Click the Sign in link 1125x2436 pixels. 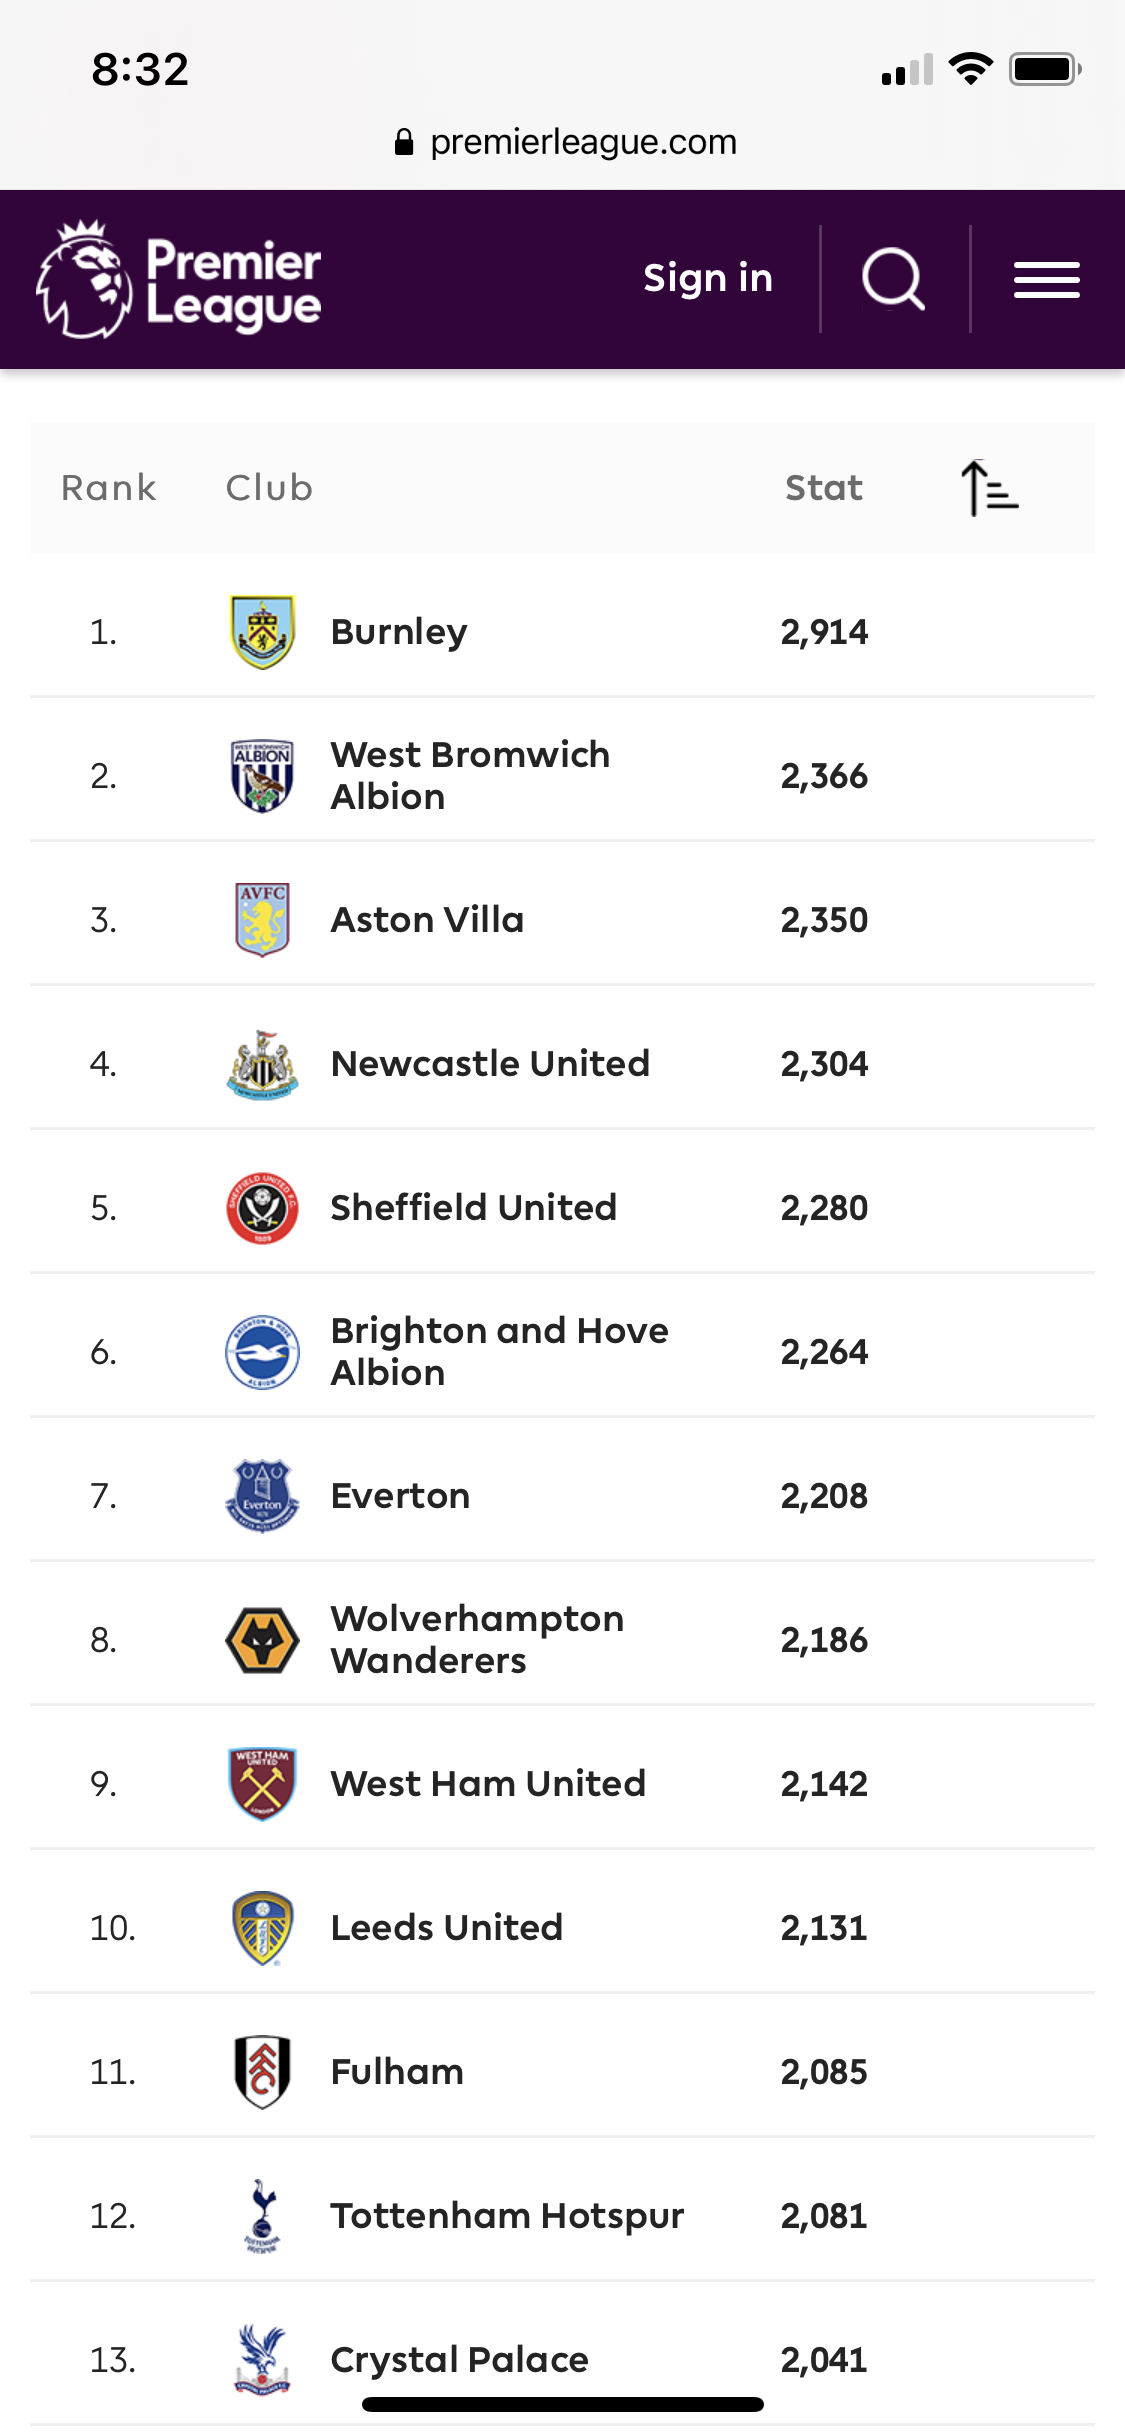pos(708,278)
